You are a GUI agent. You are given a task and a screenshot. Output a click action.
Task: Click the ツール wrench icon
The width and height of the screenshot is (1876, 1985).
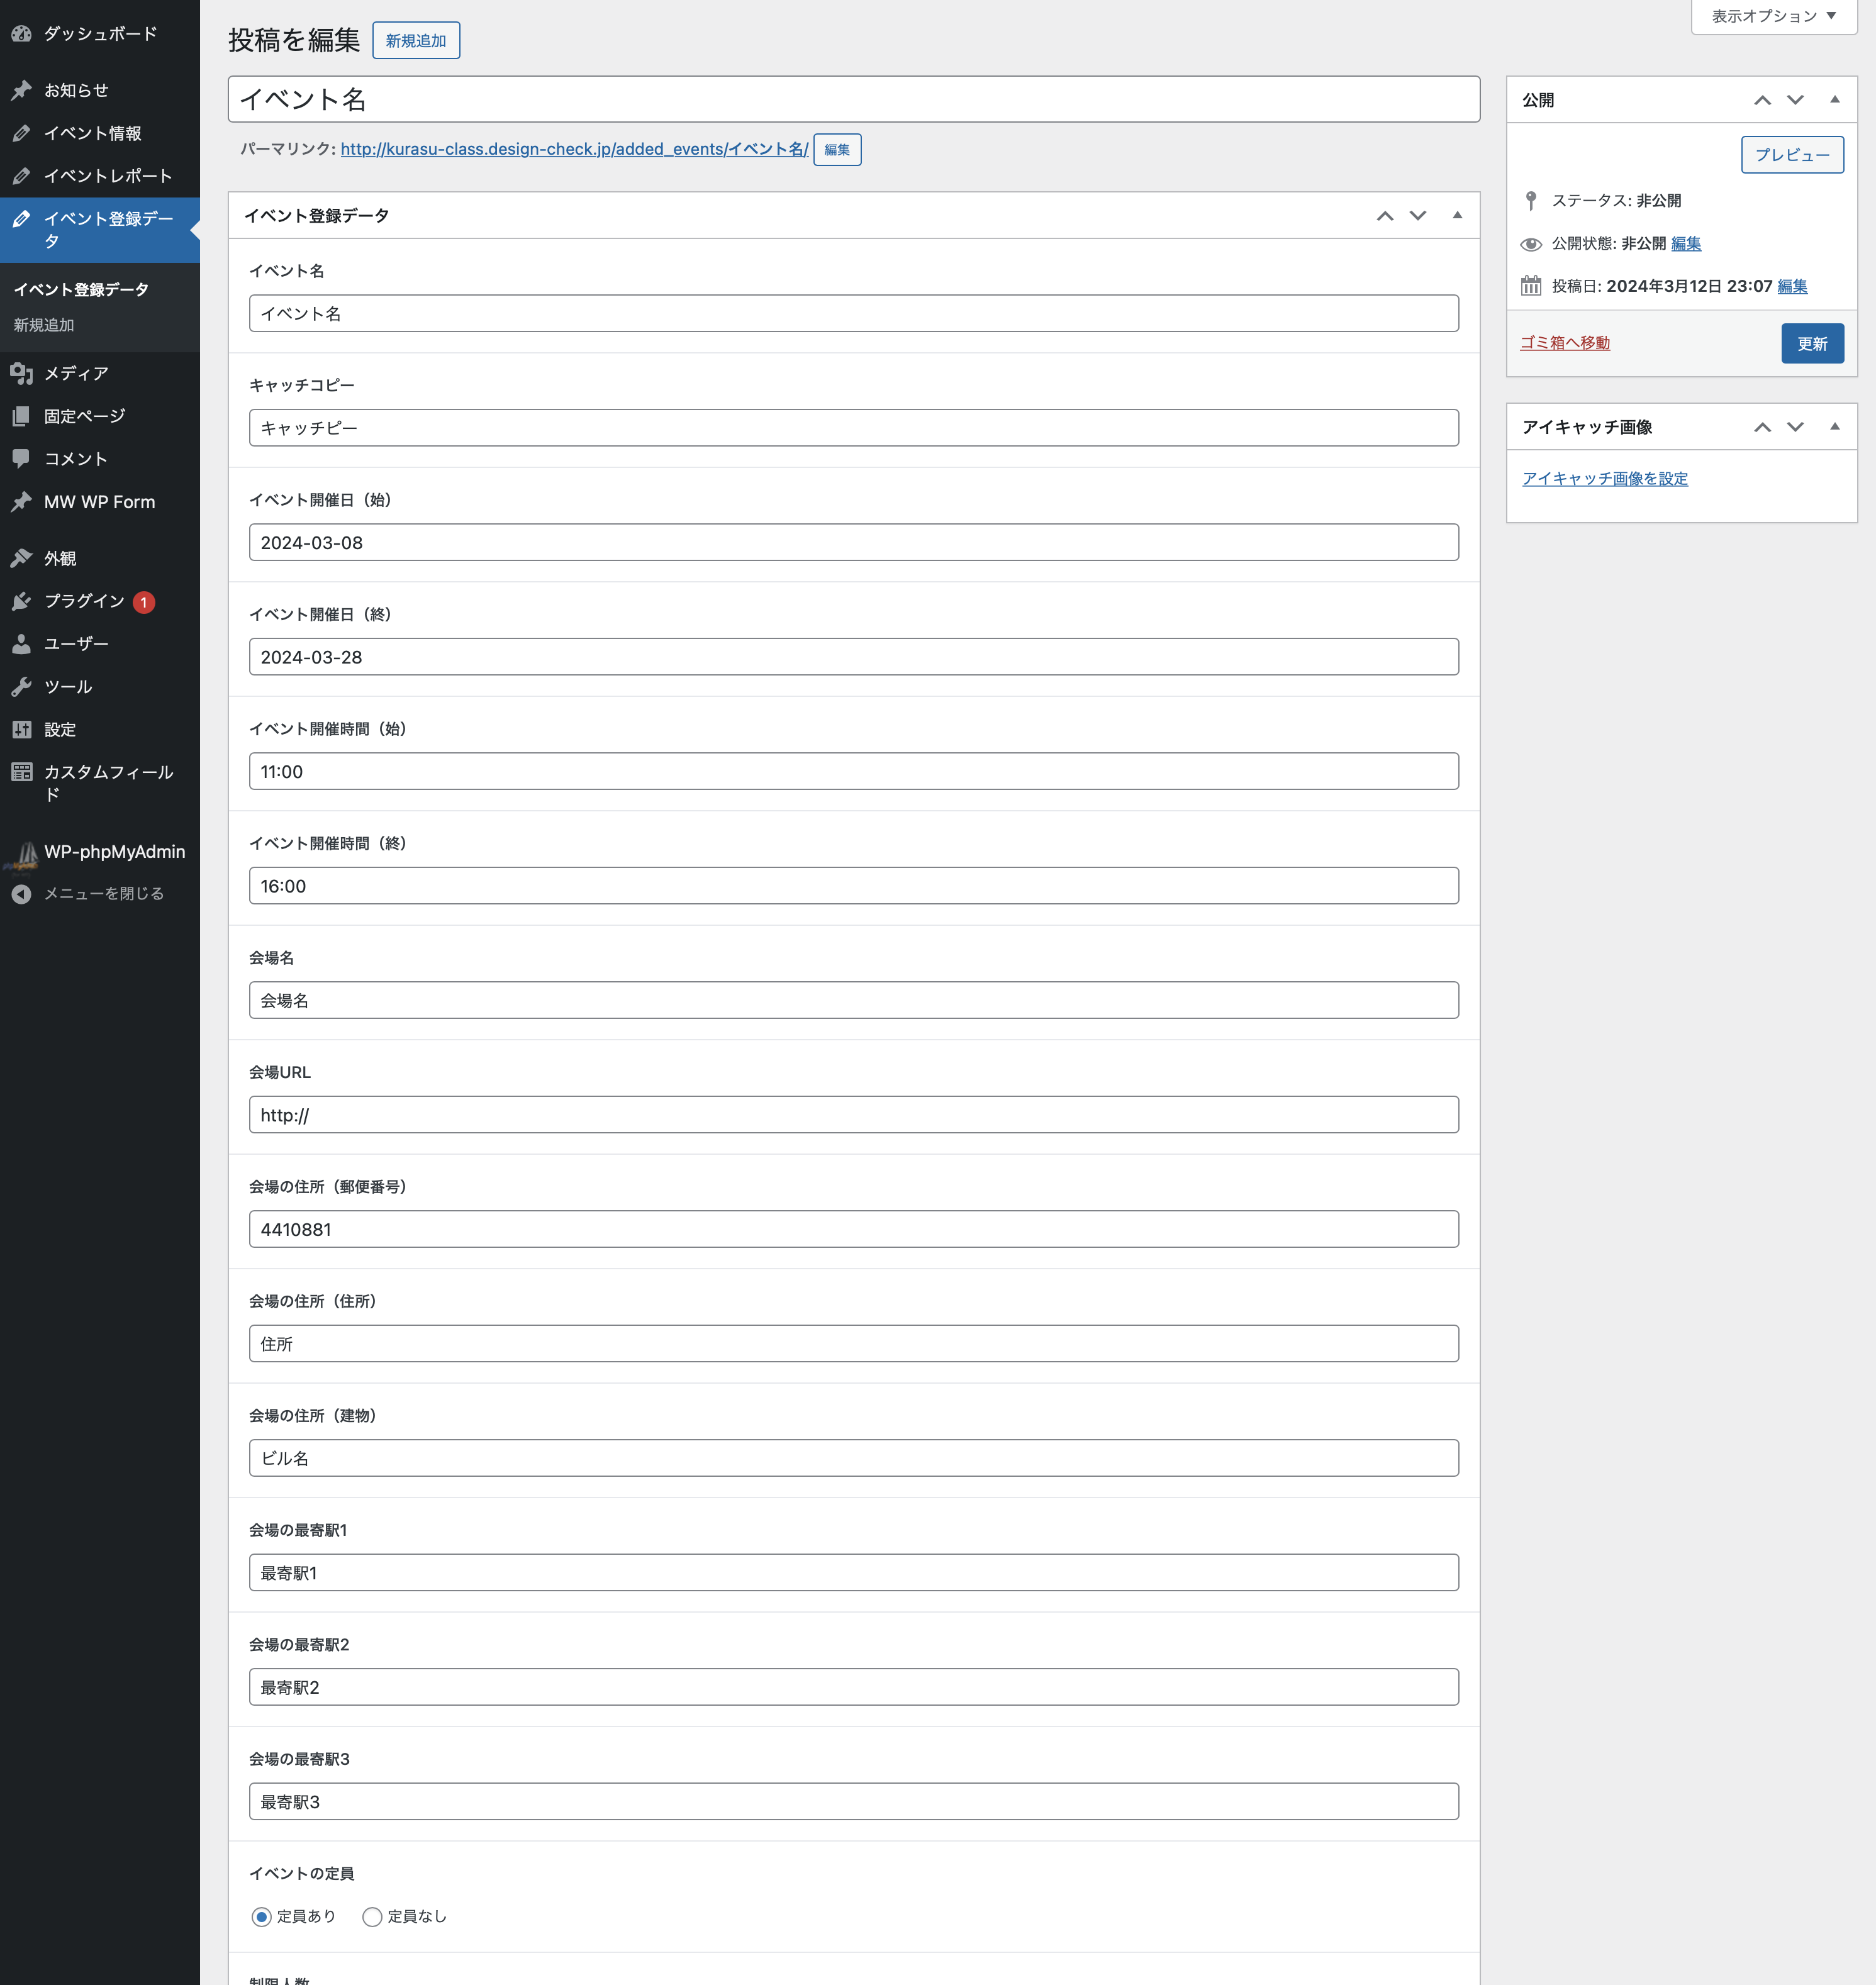[21, 687]
